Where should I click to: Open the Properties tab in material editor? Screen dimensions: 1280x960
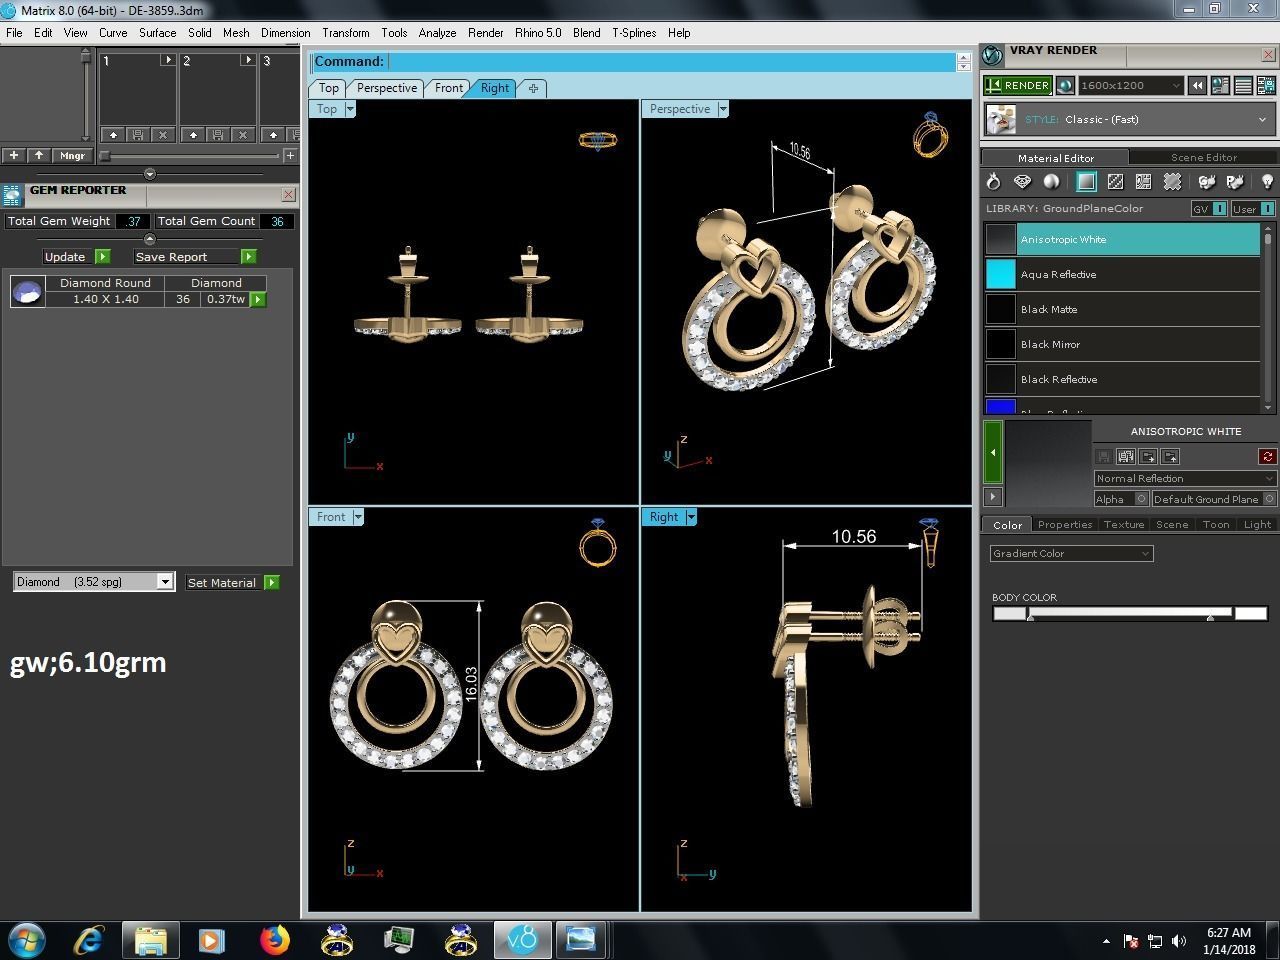[x=1064, y=524]
